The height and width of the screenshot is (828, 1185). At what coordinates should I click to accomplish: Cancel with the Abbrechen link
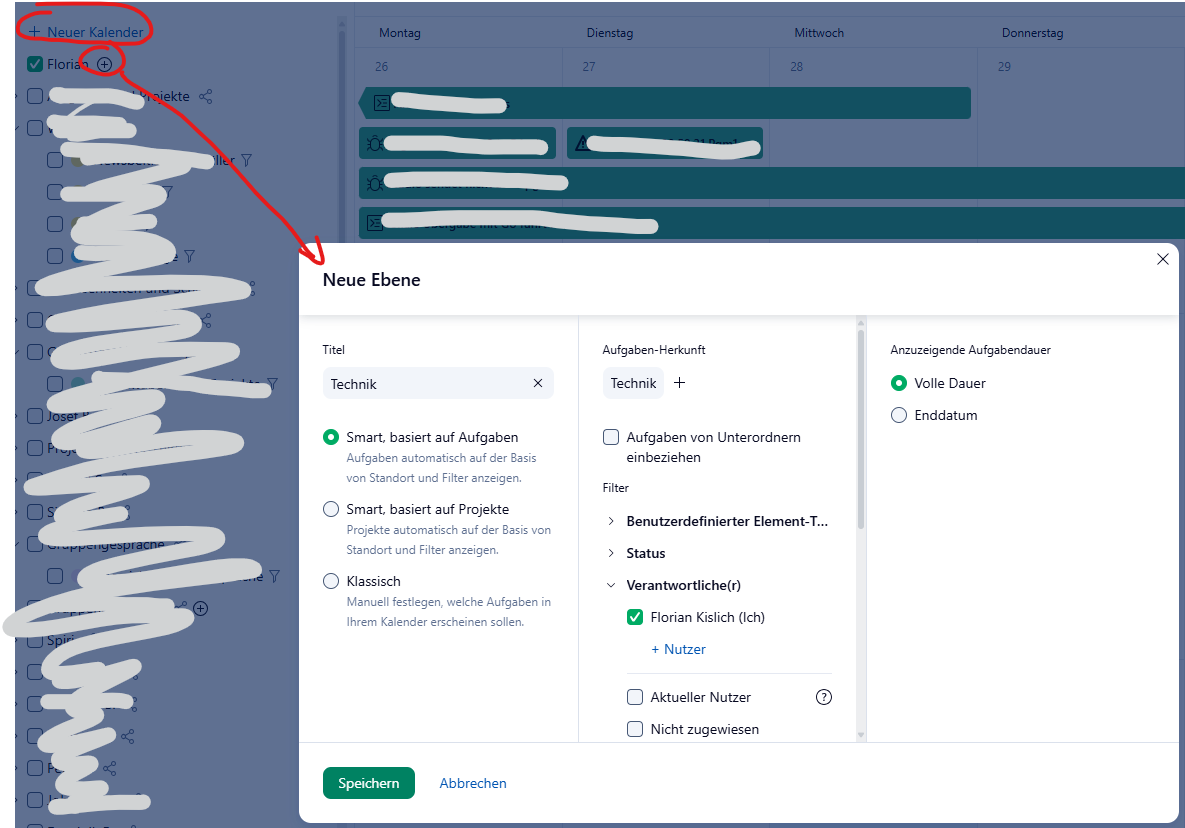(x=473, y=783)
